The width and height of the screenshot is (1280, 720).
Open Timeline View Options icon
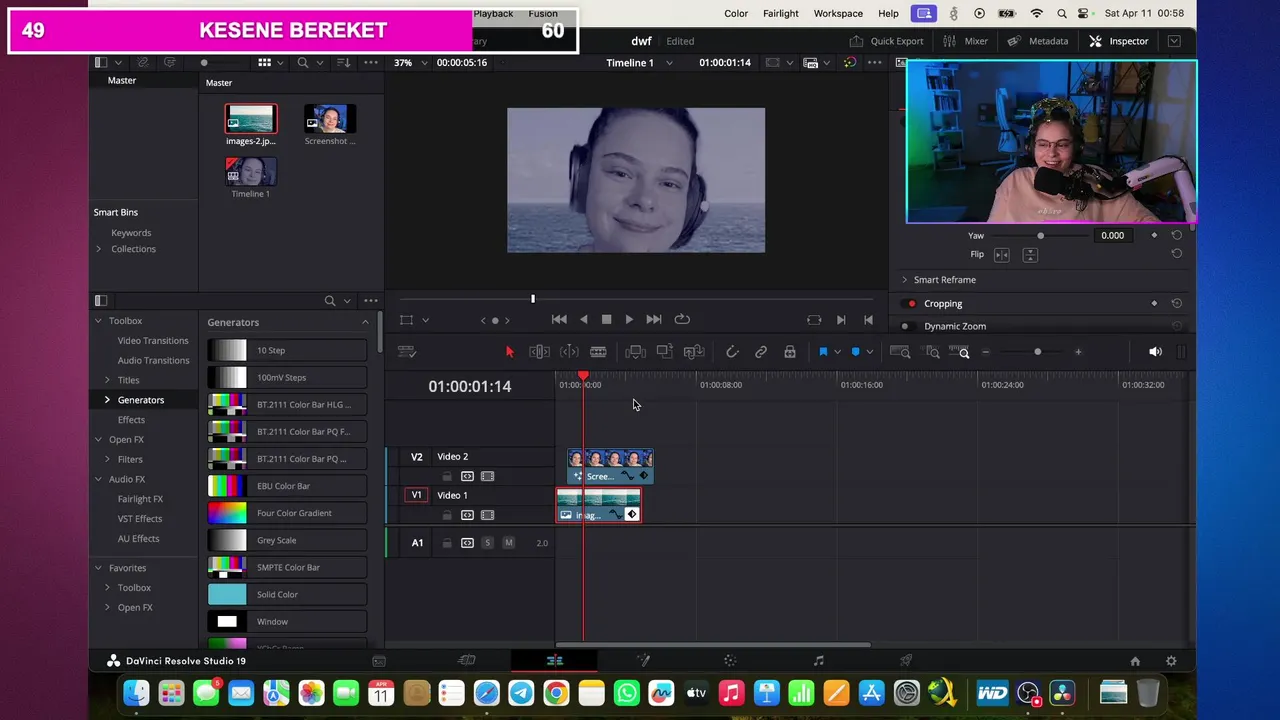coord(406,352)
